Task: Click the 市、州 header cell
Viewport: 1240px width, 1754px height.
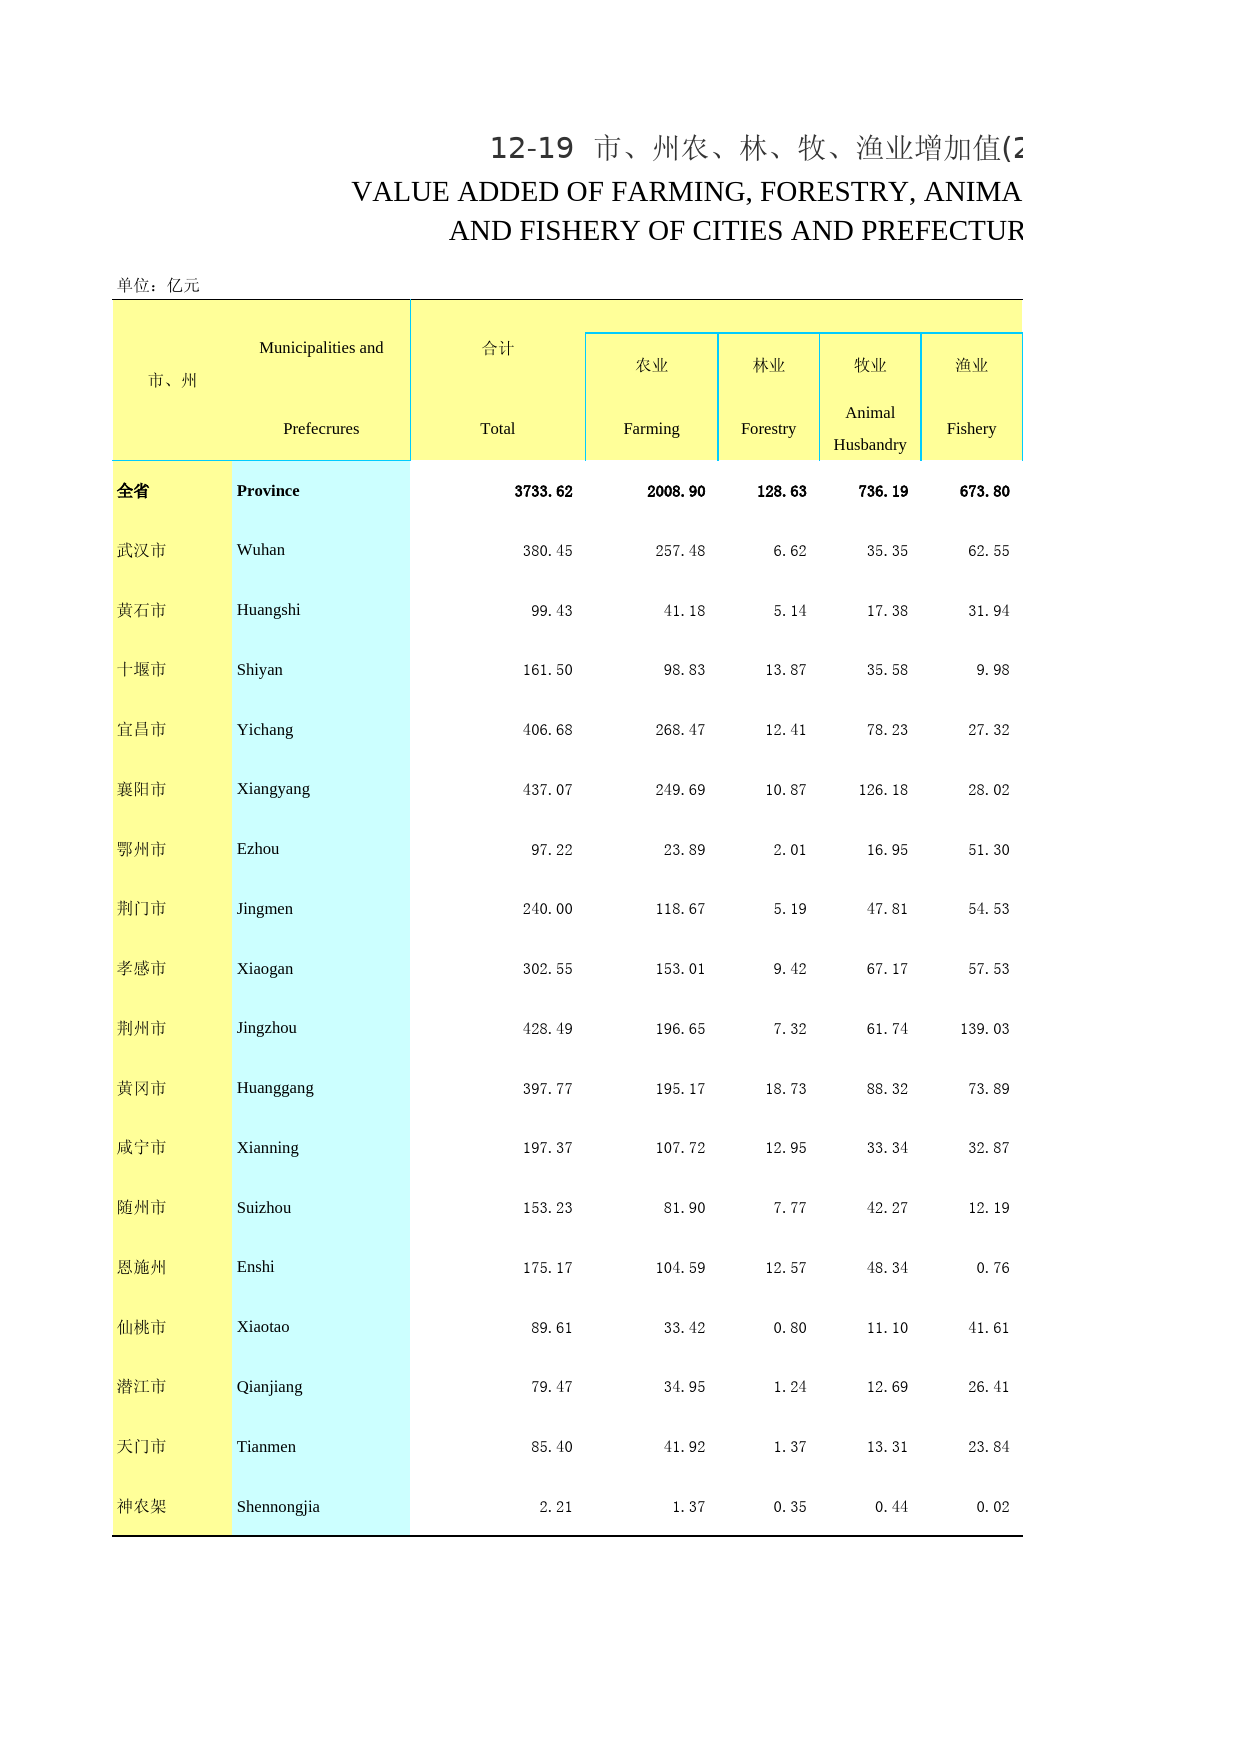Action: tap(173, 381)
